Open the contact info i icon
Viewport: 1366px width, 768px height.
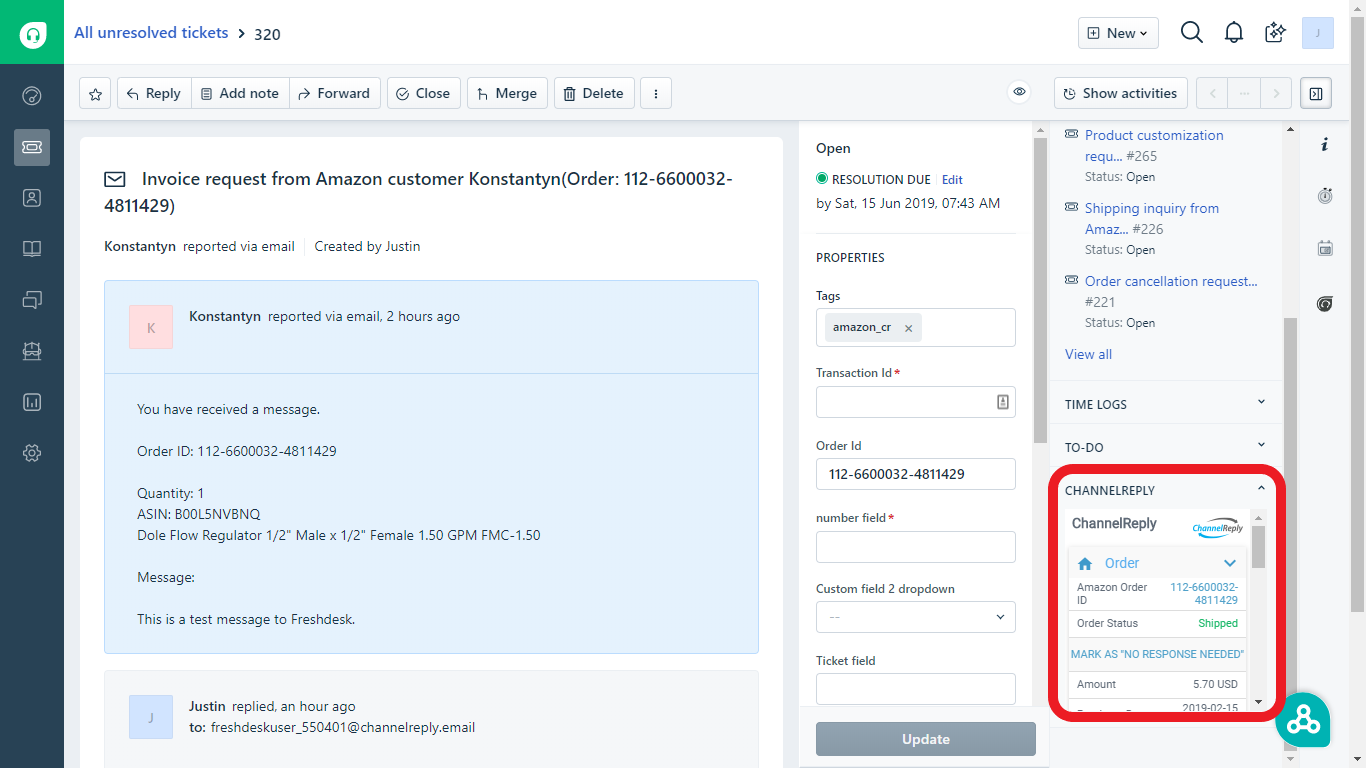(x=1325, y=145)
